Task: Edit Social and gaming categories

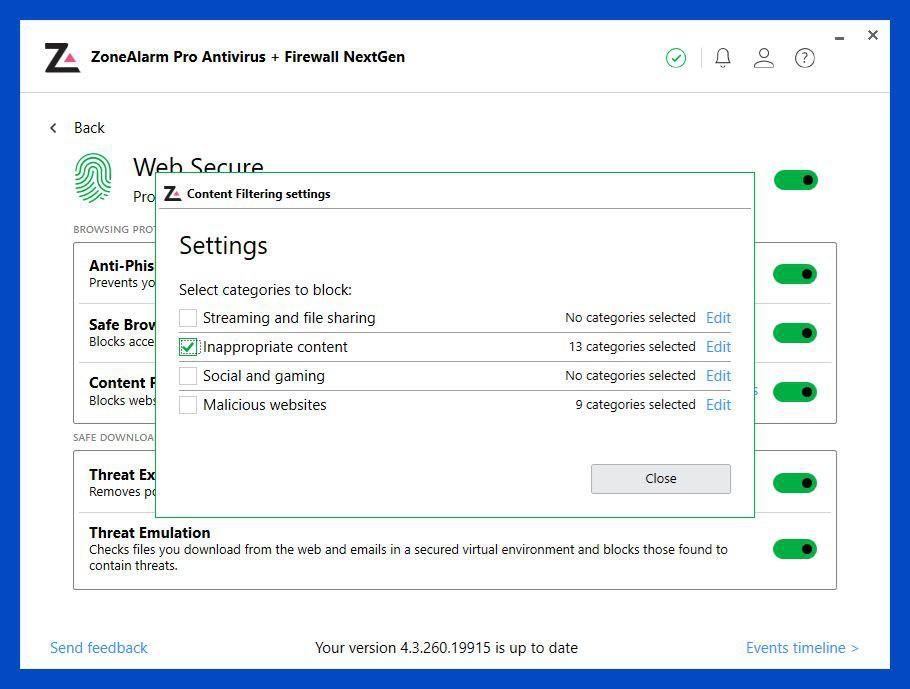Action: point(718,376)
